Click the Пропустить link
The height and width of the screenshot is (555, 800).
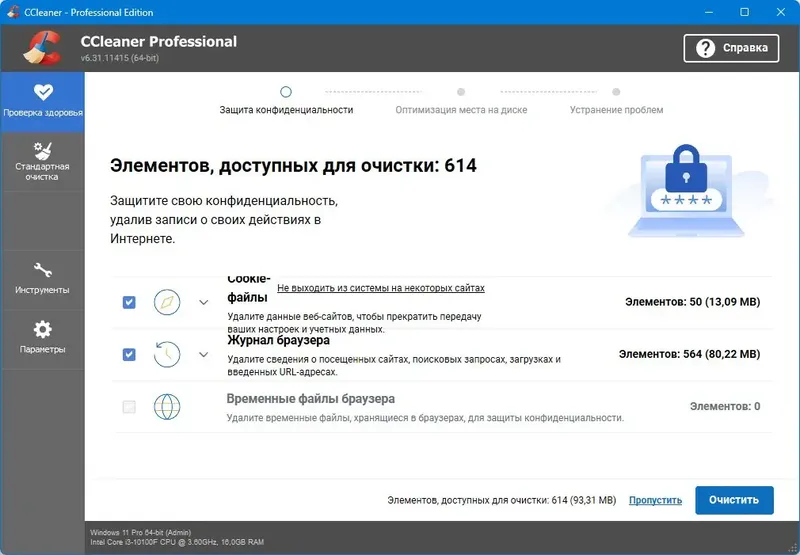click(655, 500)
